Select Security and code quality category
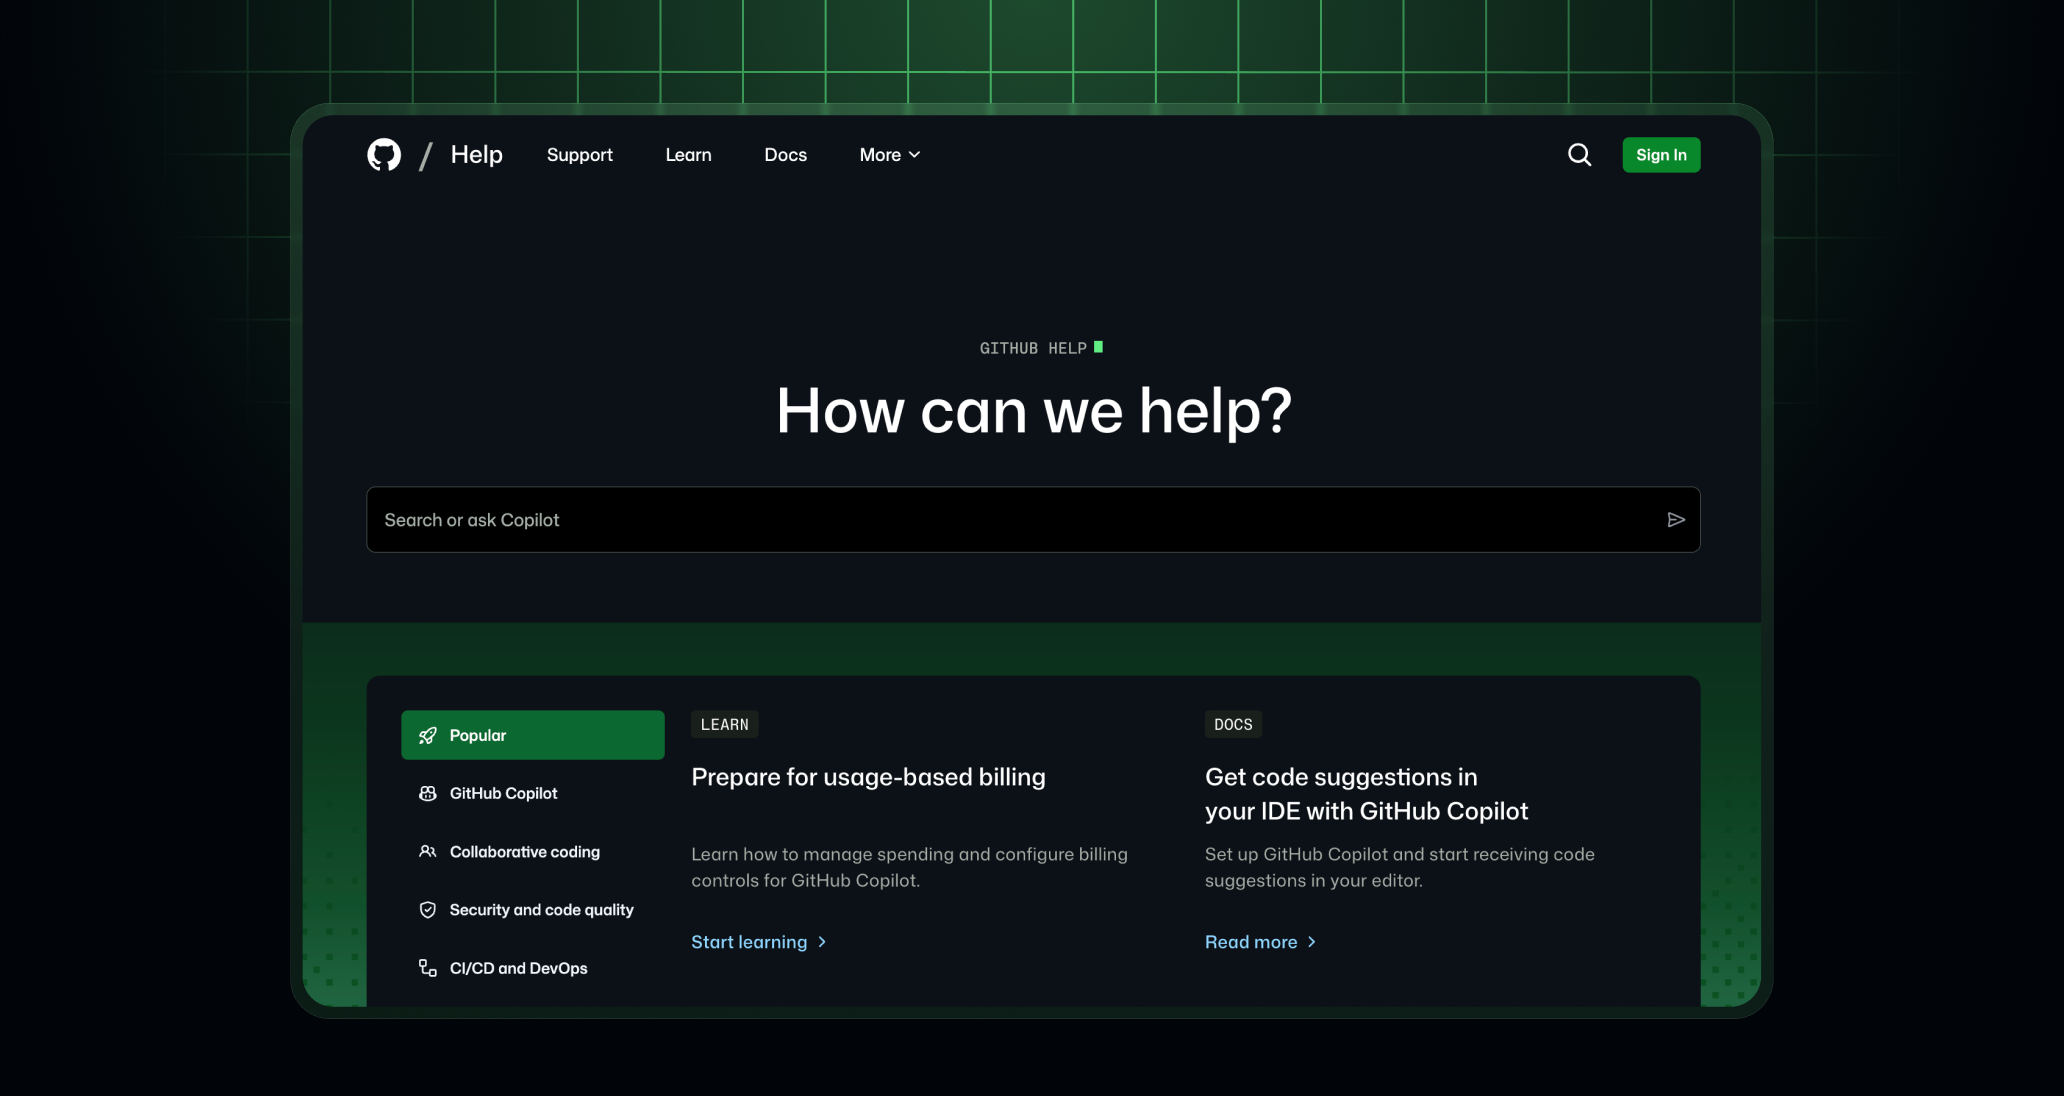 coord(533,910)
